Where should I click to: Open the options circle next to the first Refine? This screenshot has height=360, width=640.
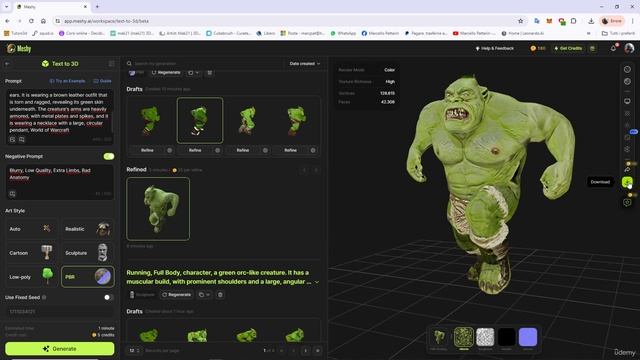click(x=169, y=150)
